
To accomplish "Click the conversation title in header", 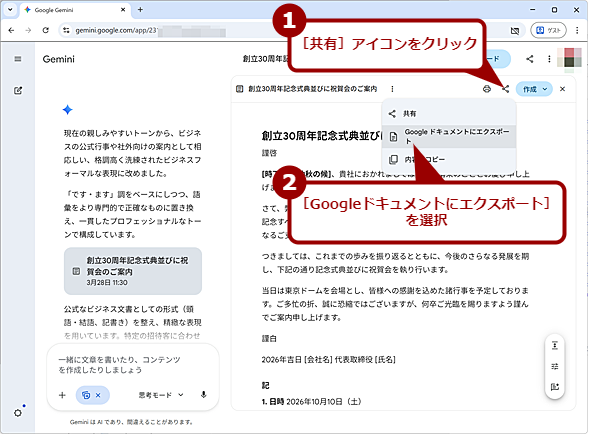I will click(266, 59).
